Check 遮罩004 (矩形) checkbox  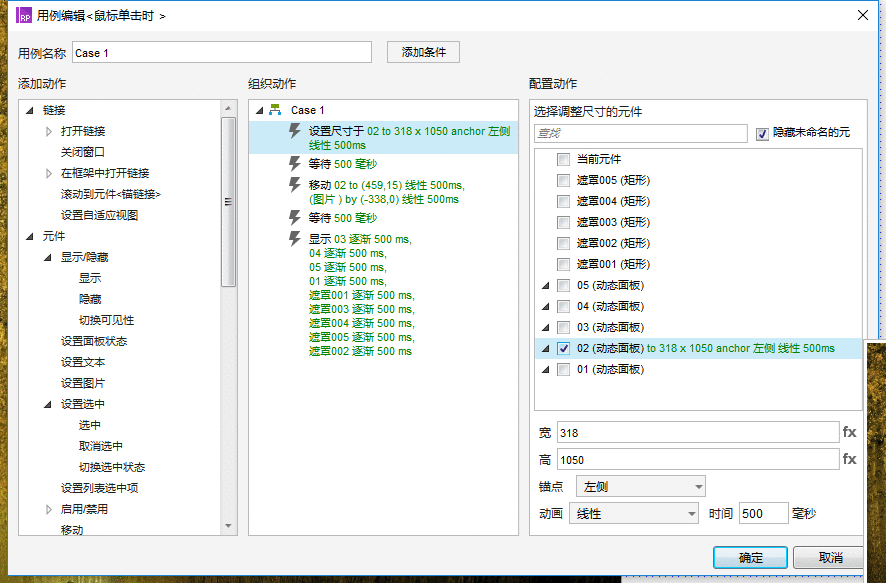tap(563, 201)
